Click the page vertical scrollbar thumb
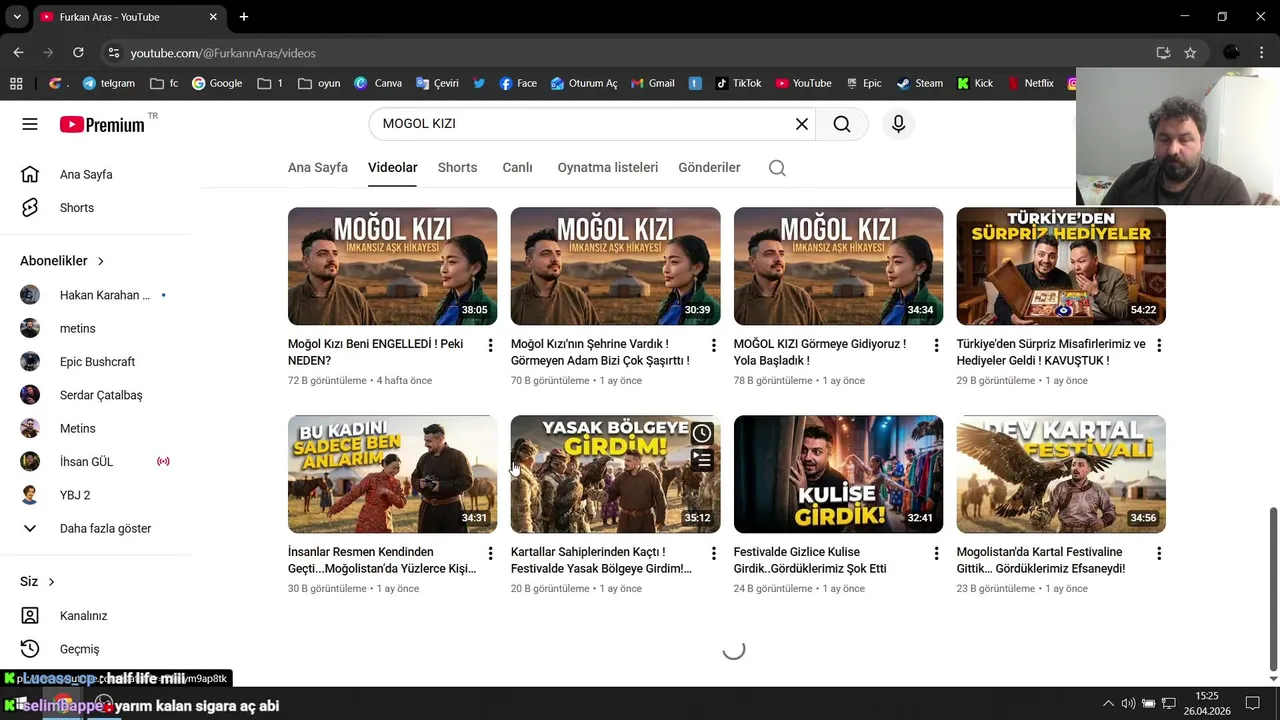This screenshot has width=1280, height=720. (1273, 589)
